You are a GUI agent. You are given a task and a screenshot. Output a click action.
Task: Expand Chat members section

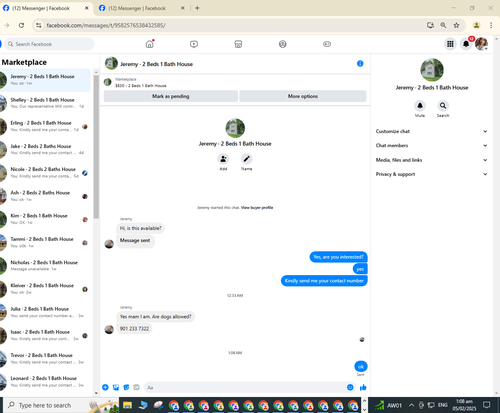(x=431, y=146)
